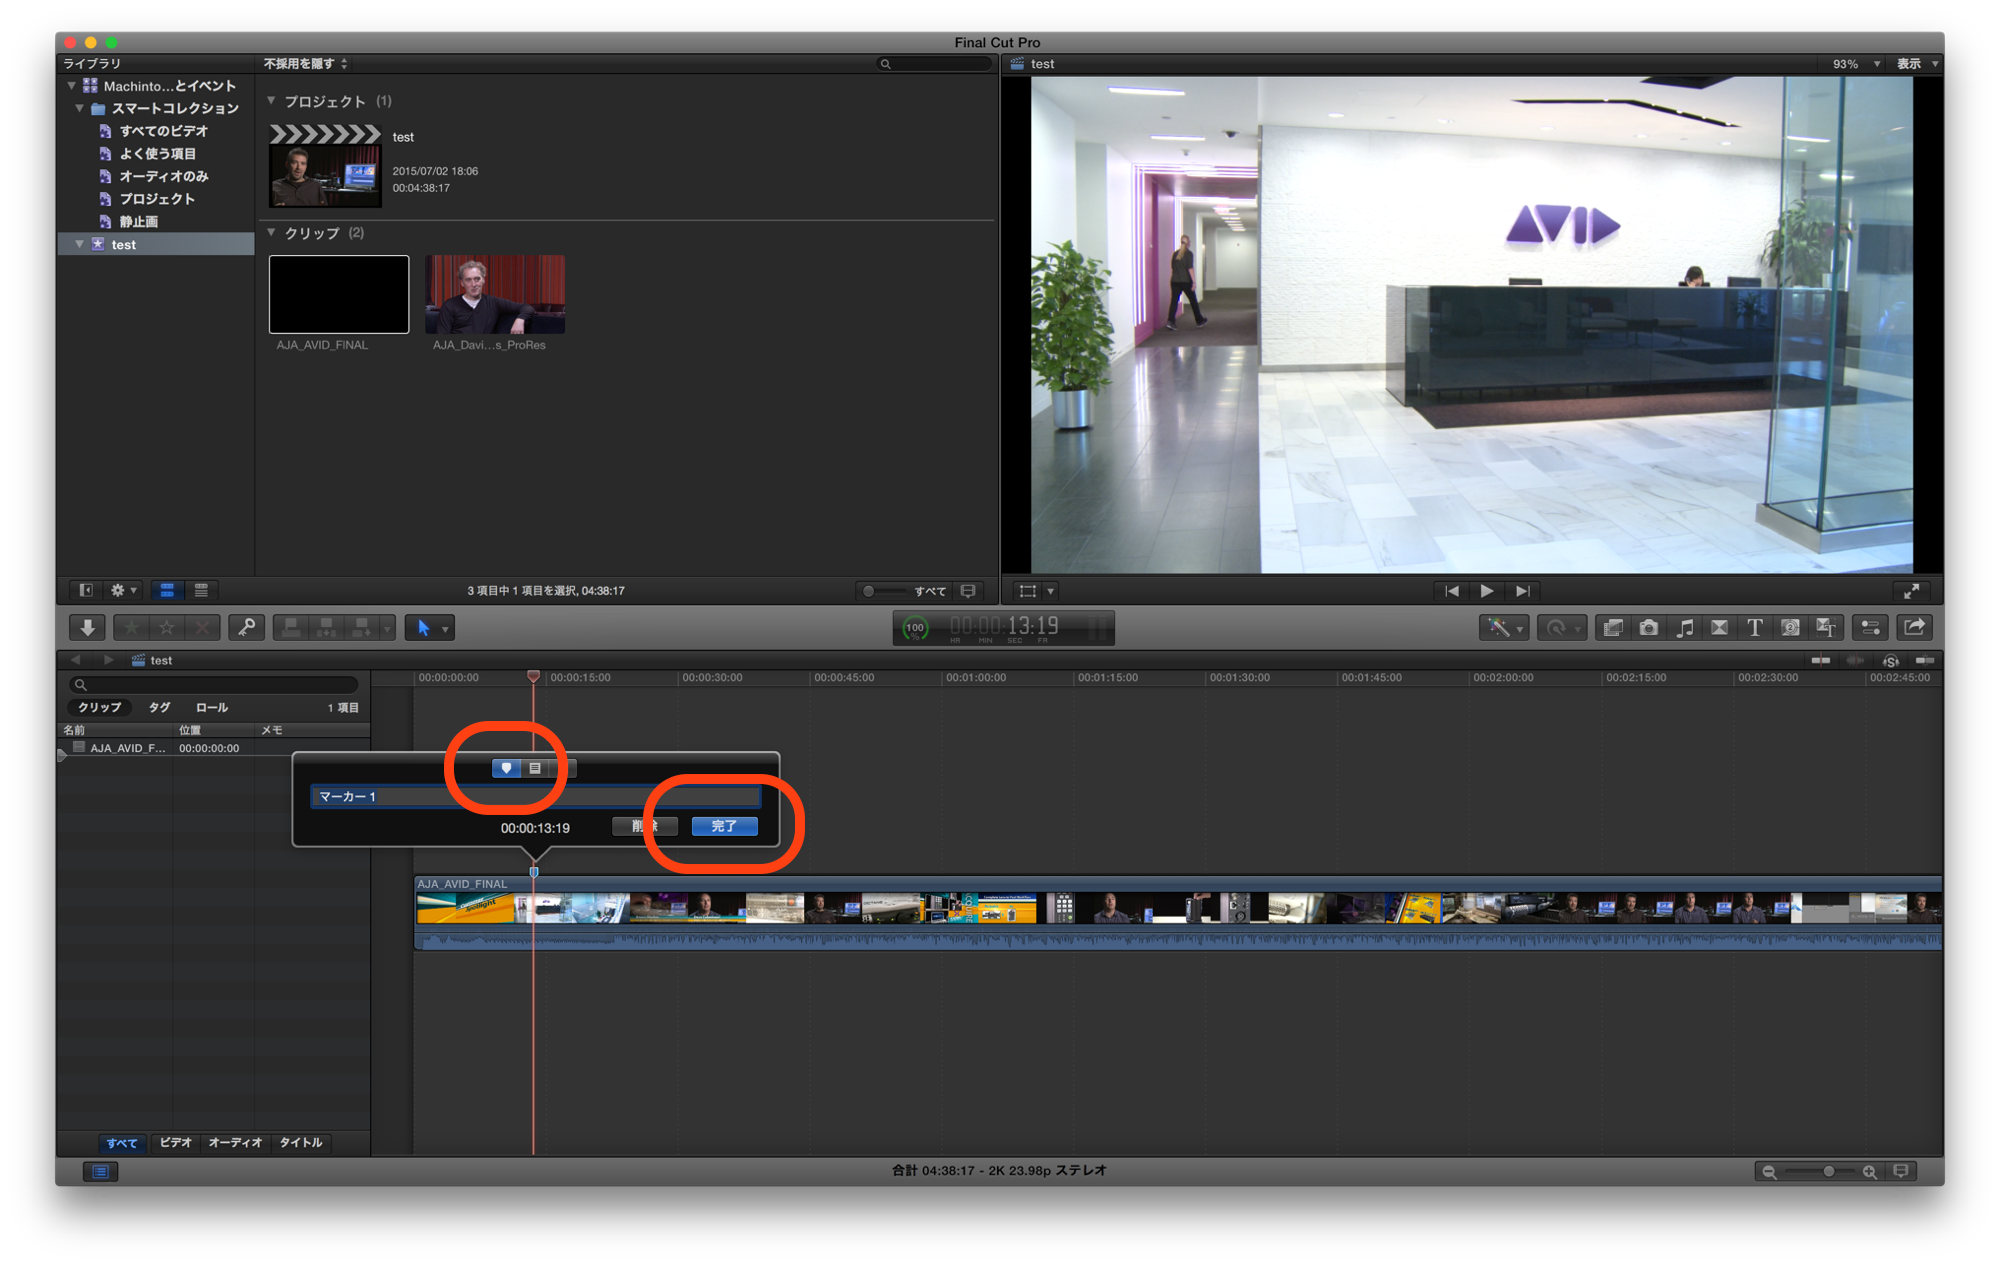2000x1265 pixels.
Task: Filter index by ビデオ
Action: (175, 1143)
